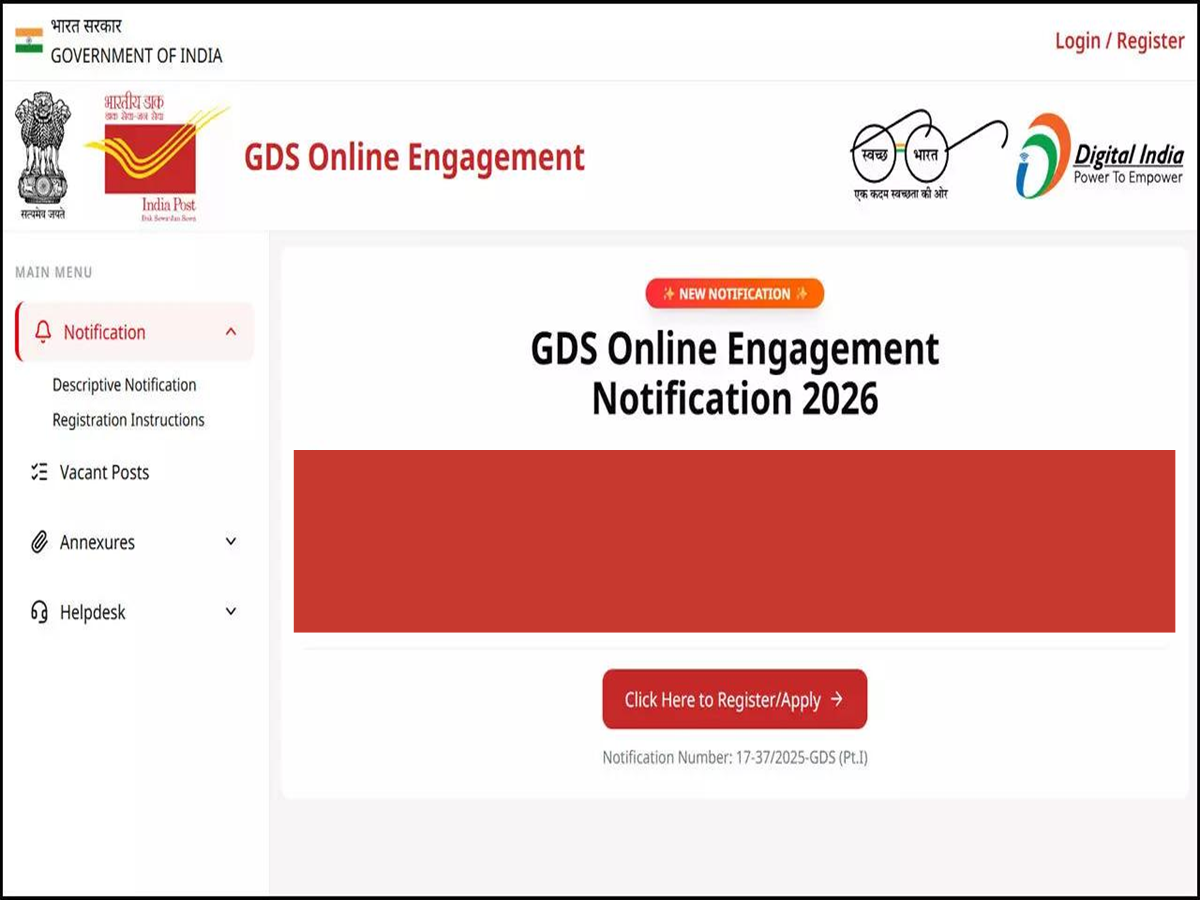The width and height of the screenshot is (1200, 900).
Task: Expand the Helpdesk dropdown arrow
Action: point(231,612)
